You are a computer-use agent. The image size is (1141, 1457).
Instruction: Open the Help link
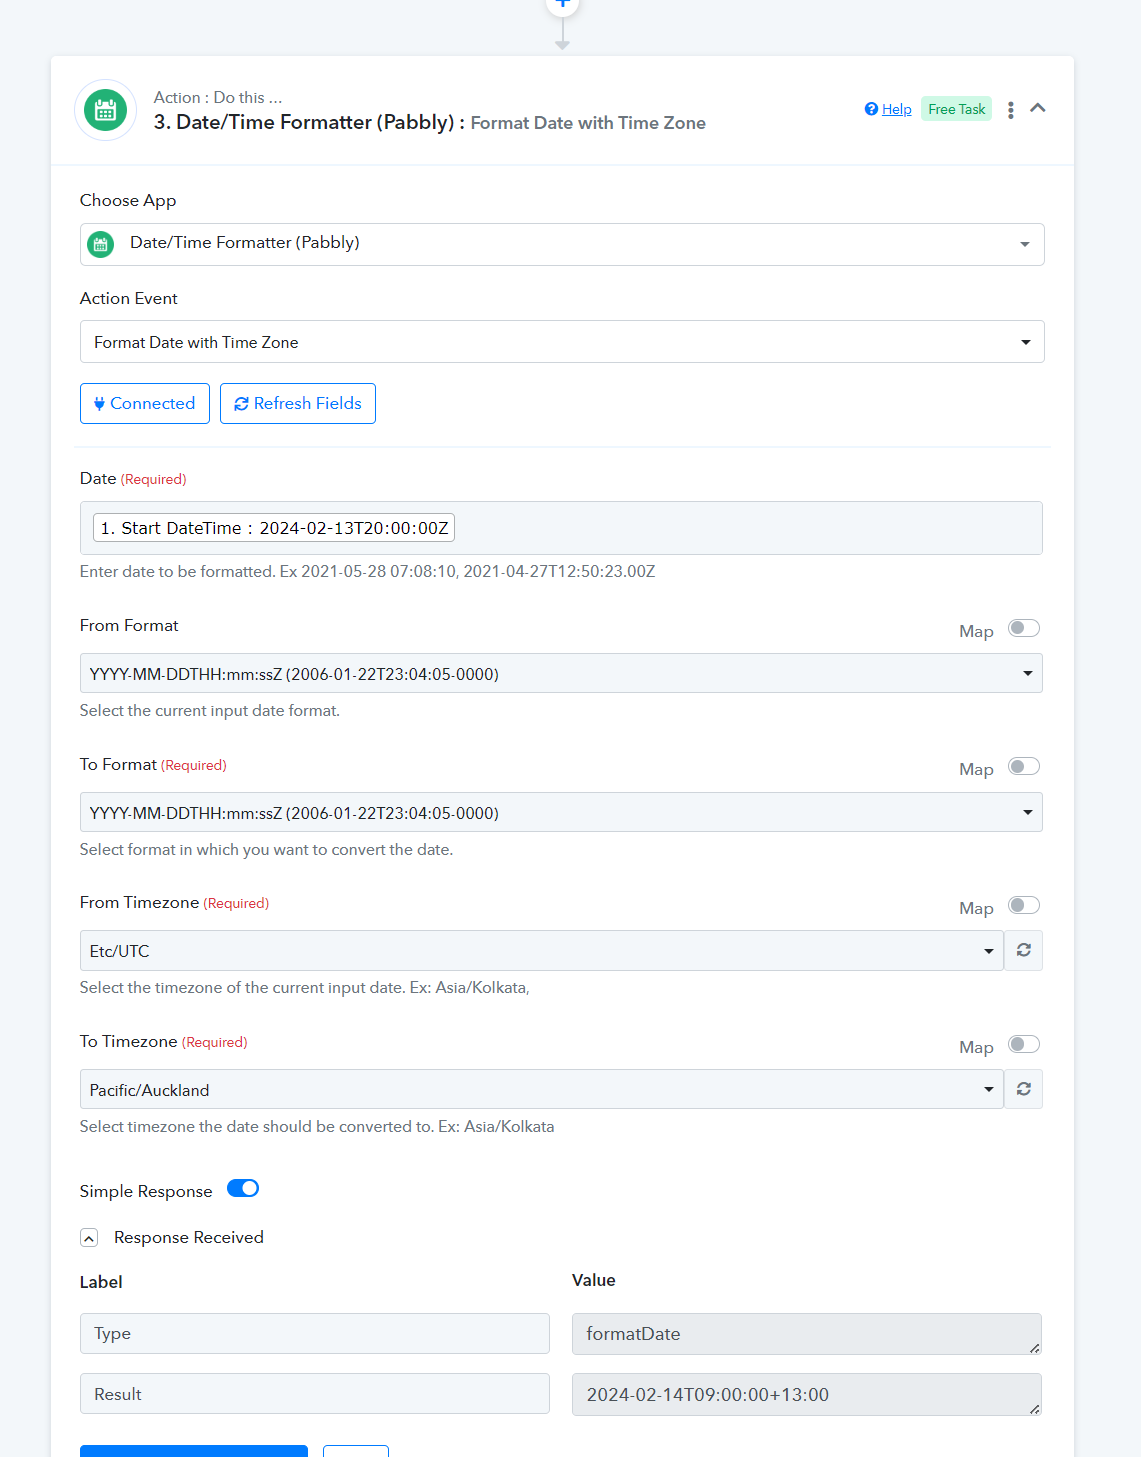[x=896, y=109]
